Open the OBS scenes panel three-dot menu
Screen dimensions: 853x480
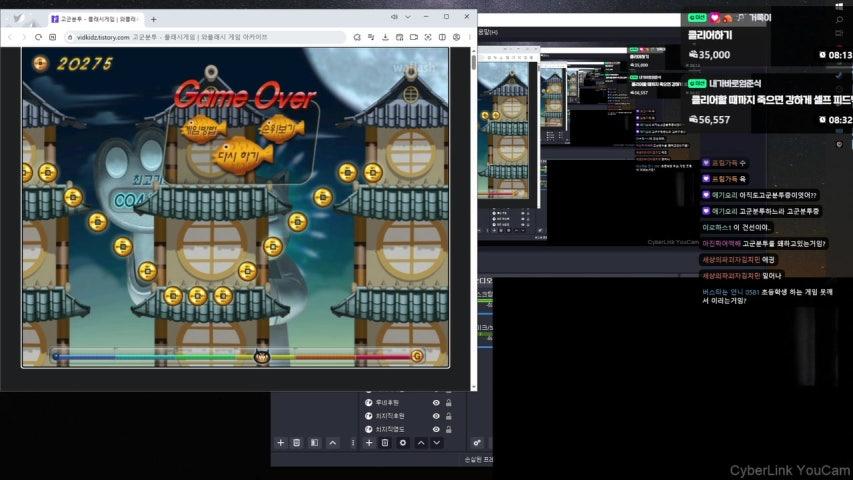tap(353, 443)
